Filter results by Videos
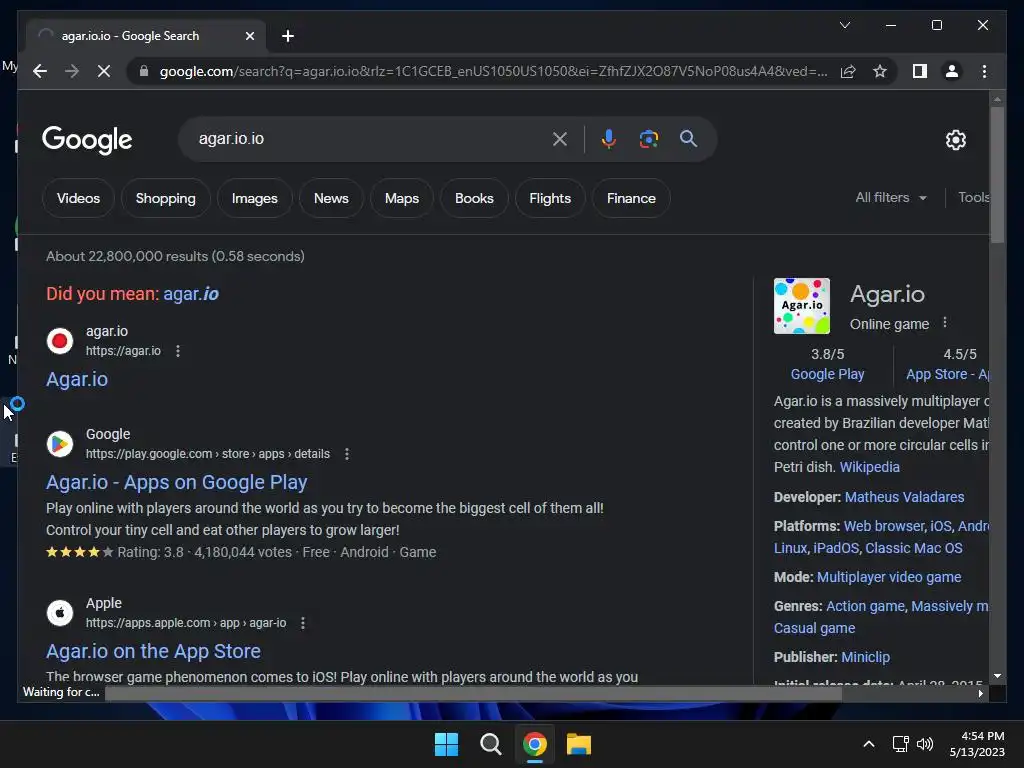This screenshot has height=768, width=1024. point(78,199)
